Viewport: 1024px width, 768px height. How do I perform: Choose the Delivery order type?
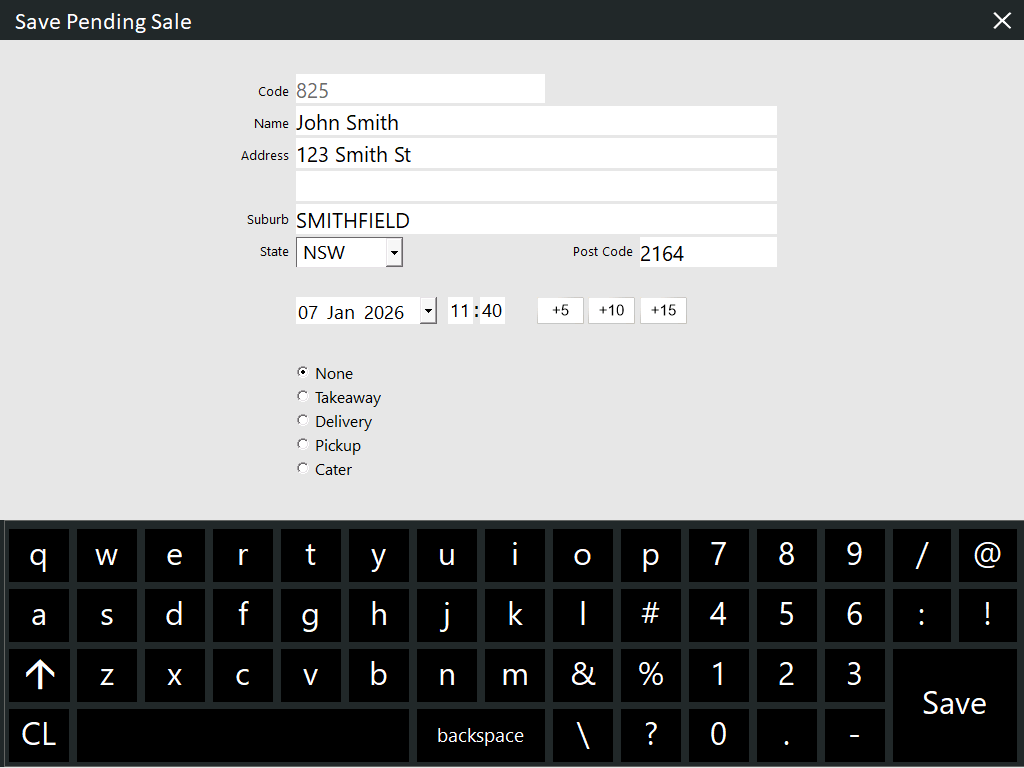pyautogui.click(x=303, y=421)
